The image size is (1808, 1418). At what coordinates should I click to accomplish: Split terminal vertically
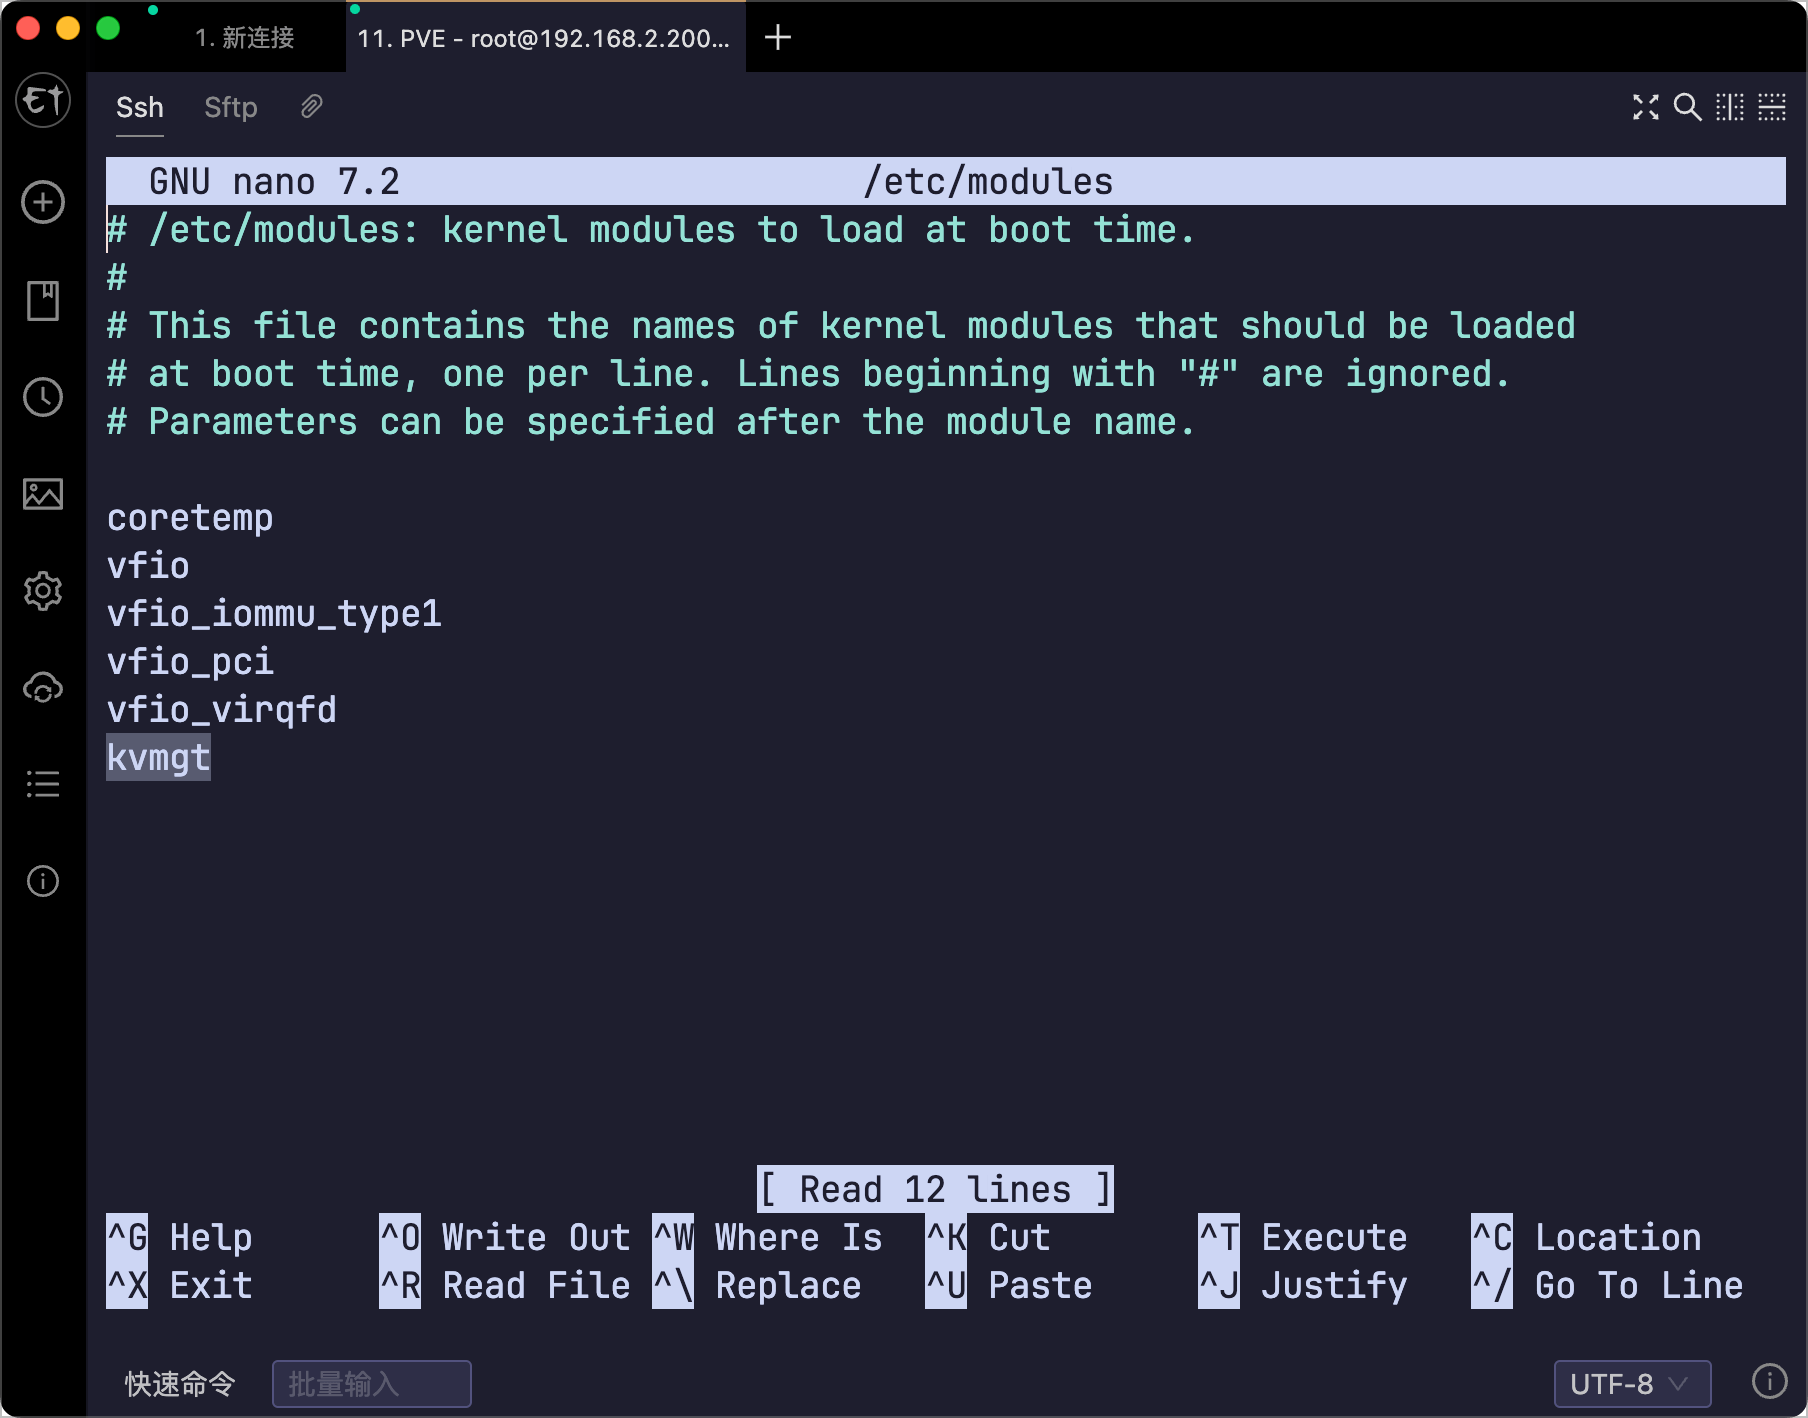(x=1729, y=107)
